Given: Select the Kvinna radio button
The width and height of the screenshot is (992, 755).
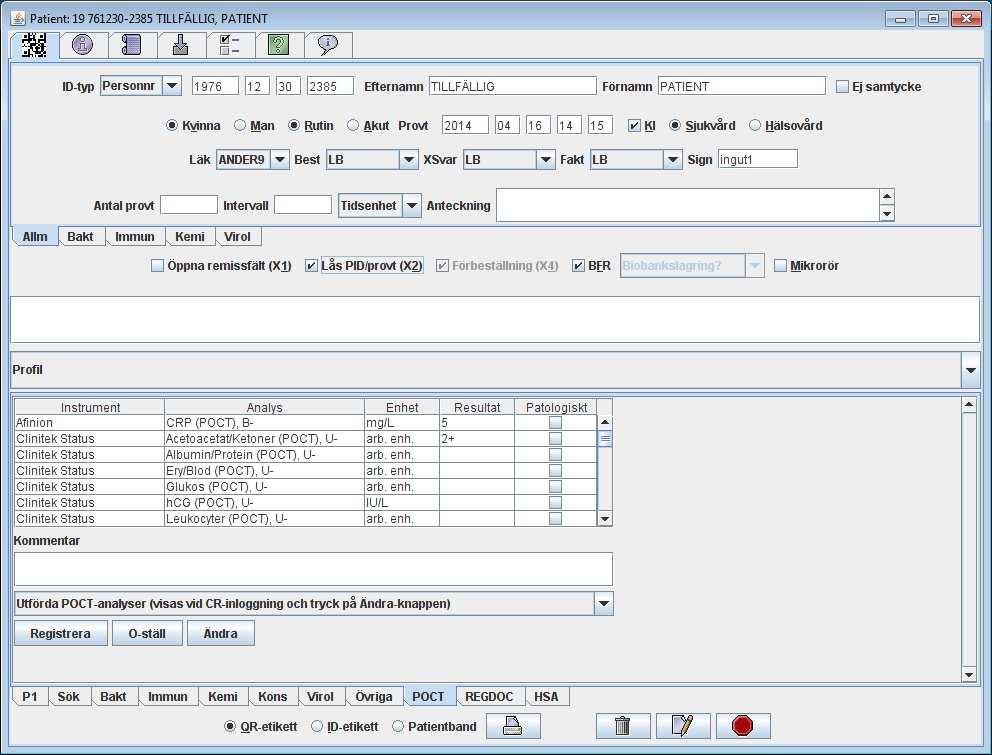Looking at the screenshot, I should tap(171, 125).
